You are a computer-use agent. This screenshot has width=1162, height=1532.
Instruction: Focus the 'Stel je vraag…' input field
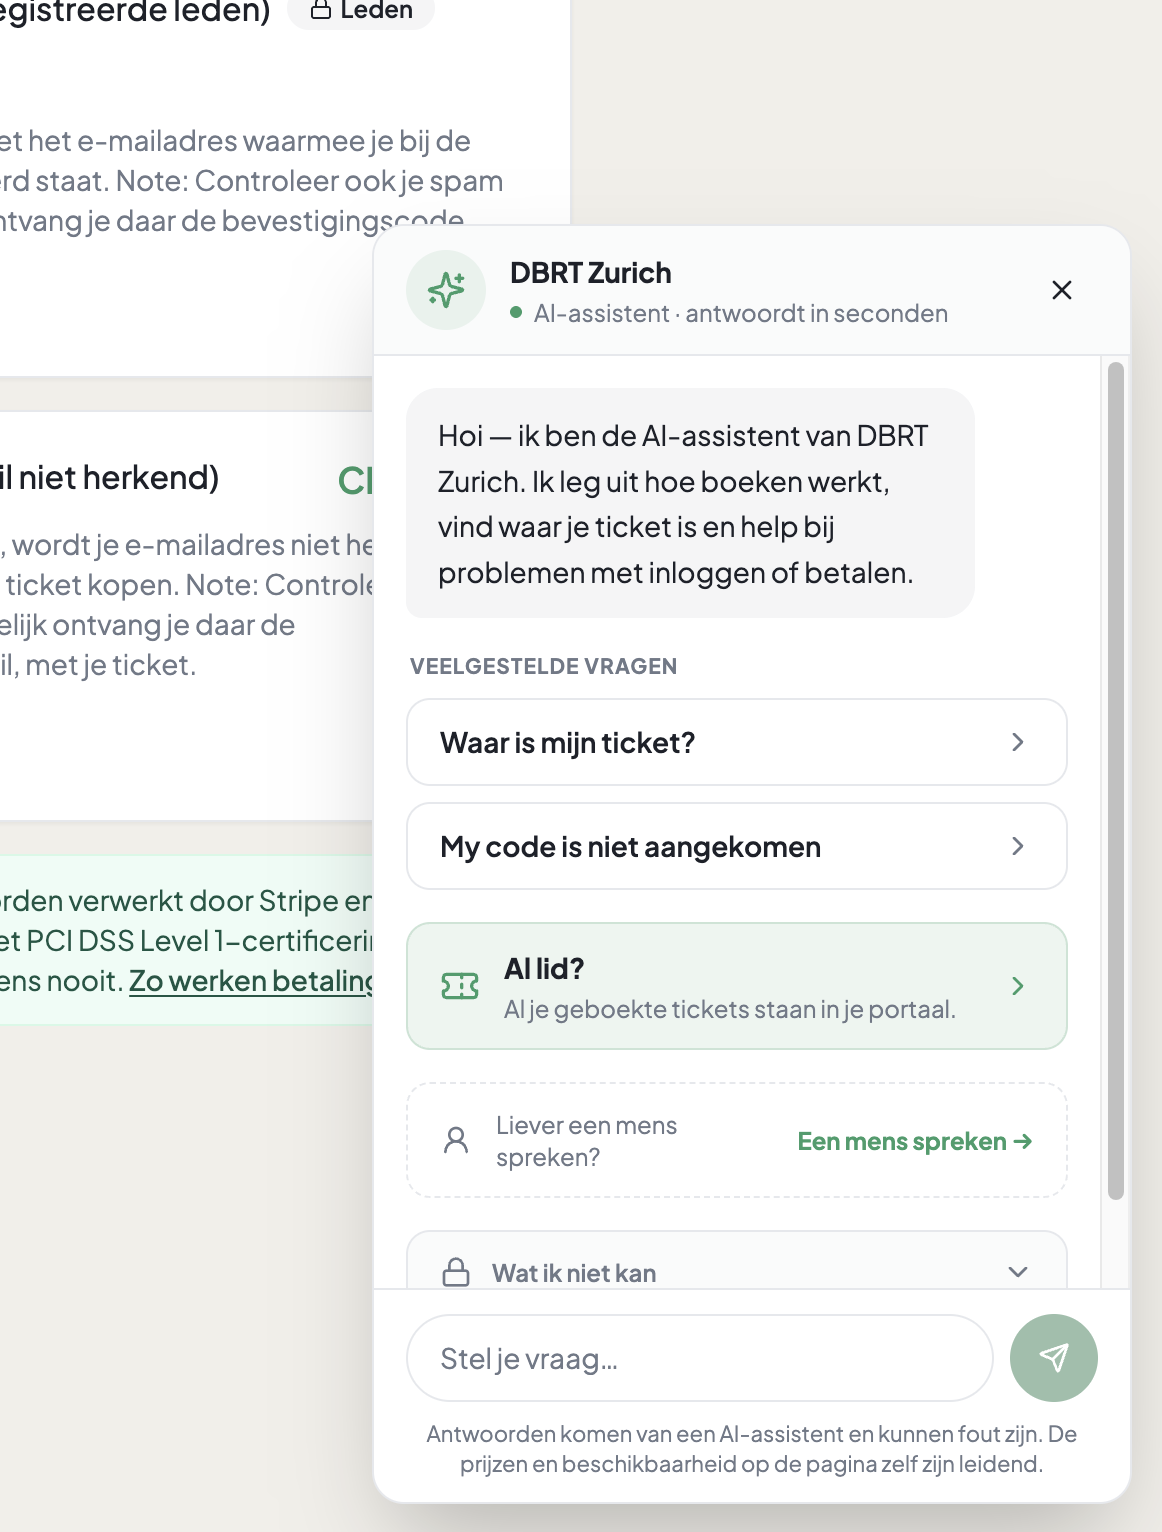(700, 1358)
